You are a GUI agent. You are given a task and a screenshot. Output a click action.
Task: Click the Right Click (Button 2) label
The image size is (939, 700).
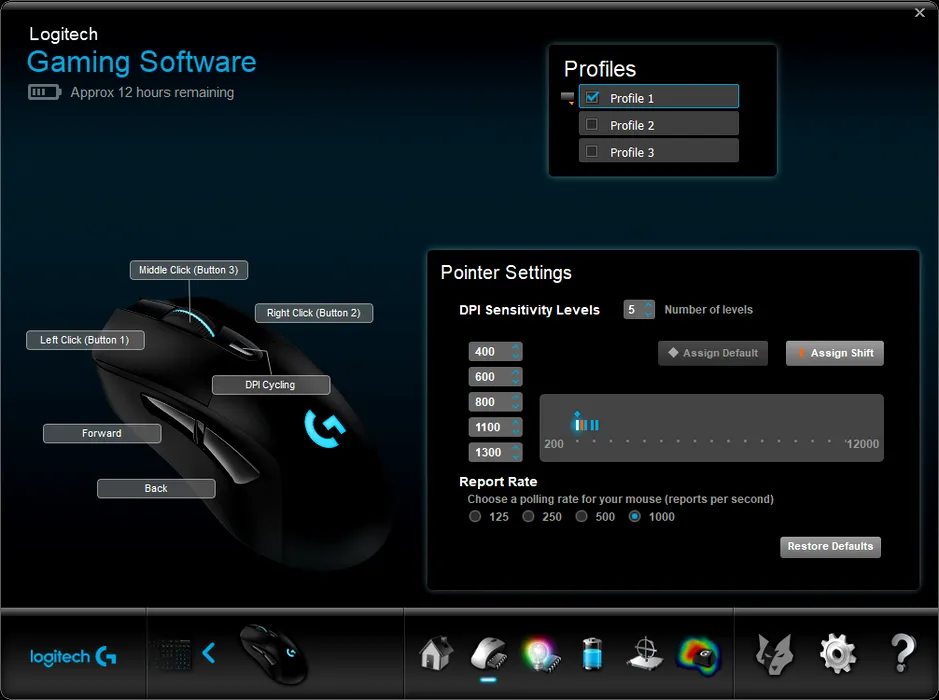(314, 313)
